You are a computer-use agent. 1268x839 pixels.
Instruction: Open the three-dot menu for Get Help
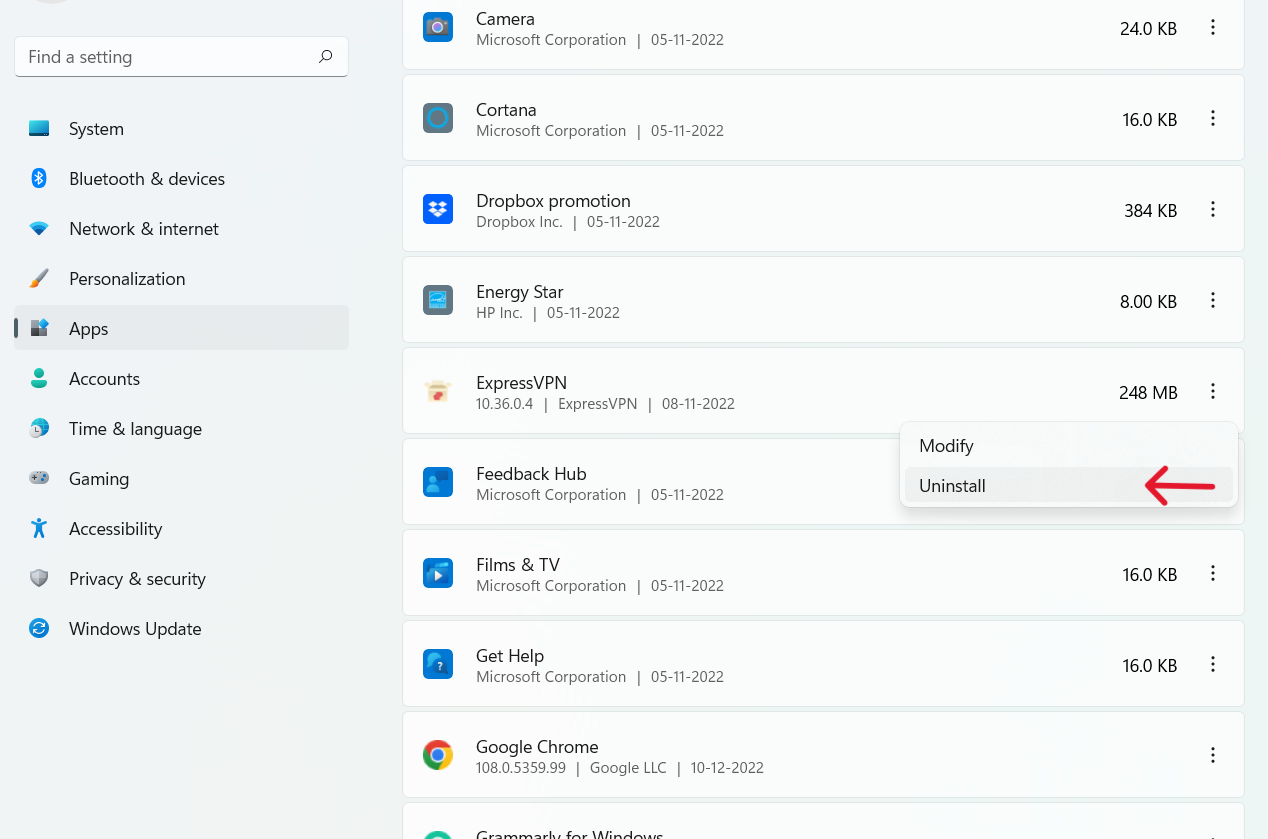(1213, 665)
